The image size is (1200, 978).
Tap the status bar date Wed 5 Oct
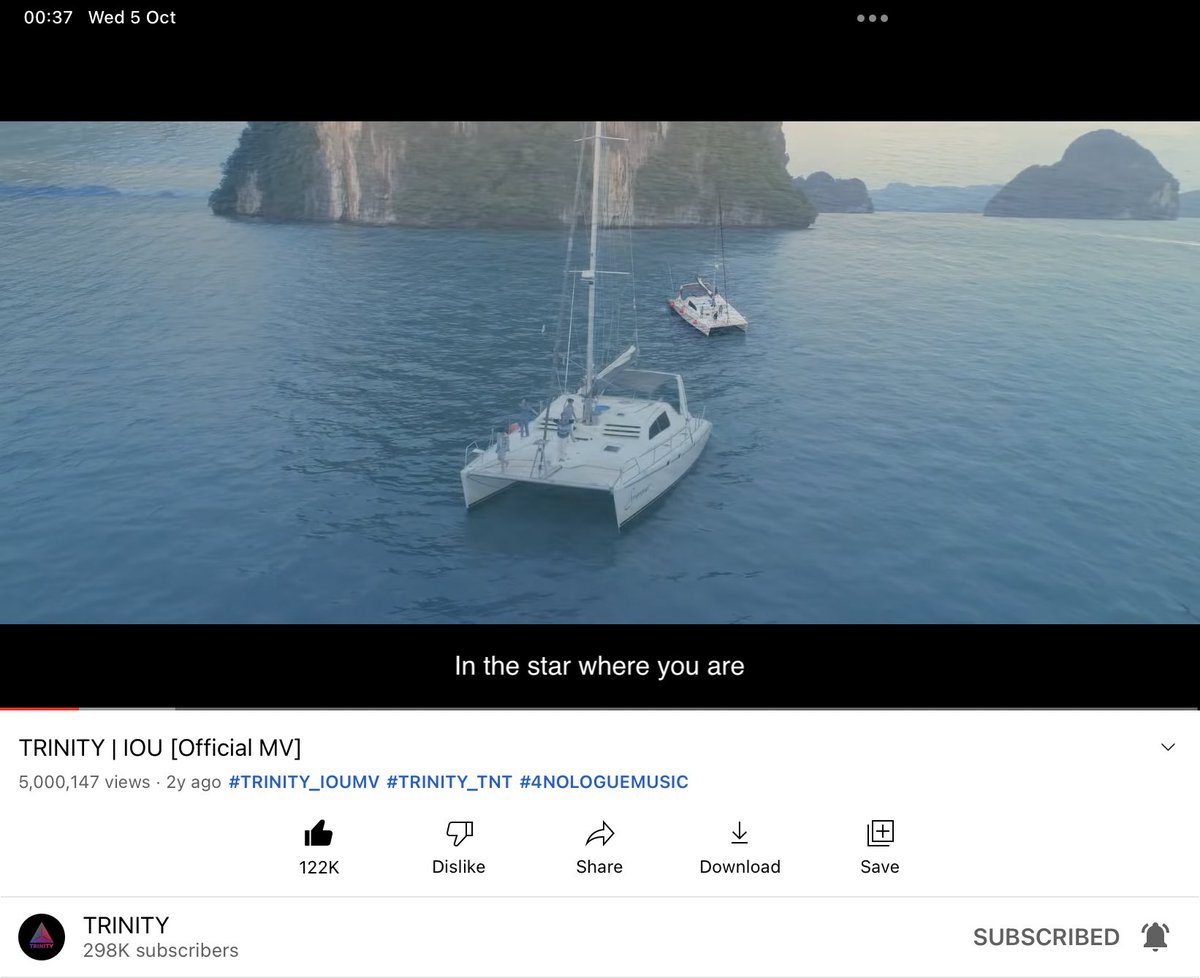point(132,18)
